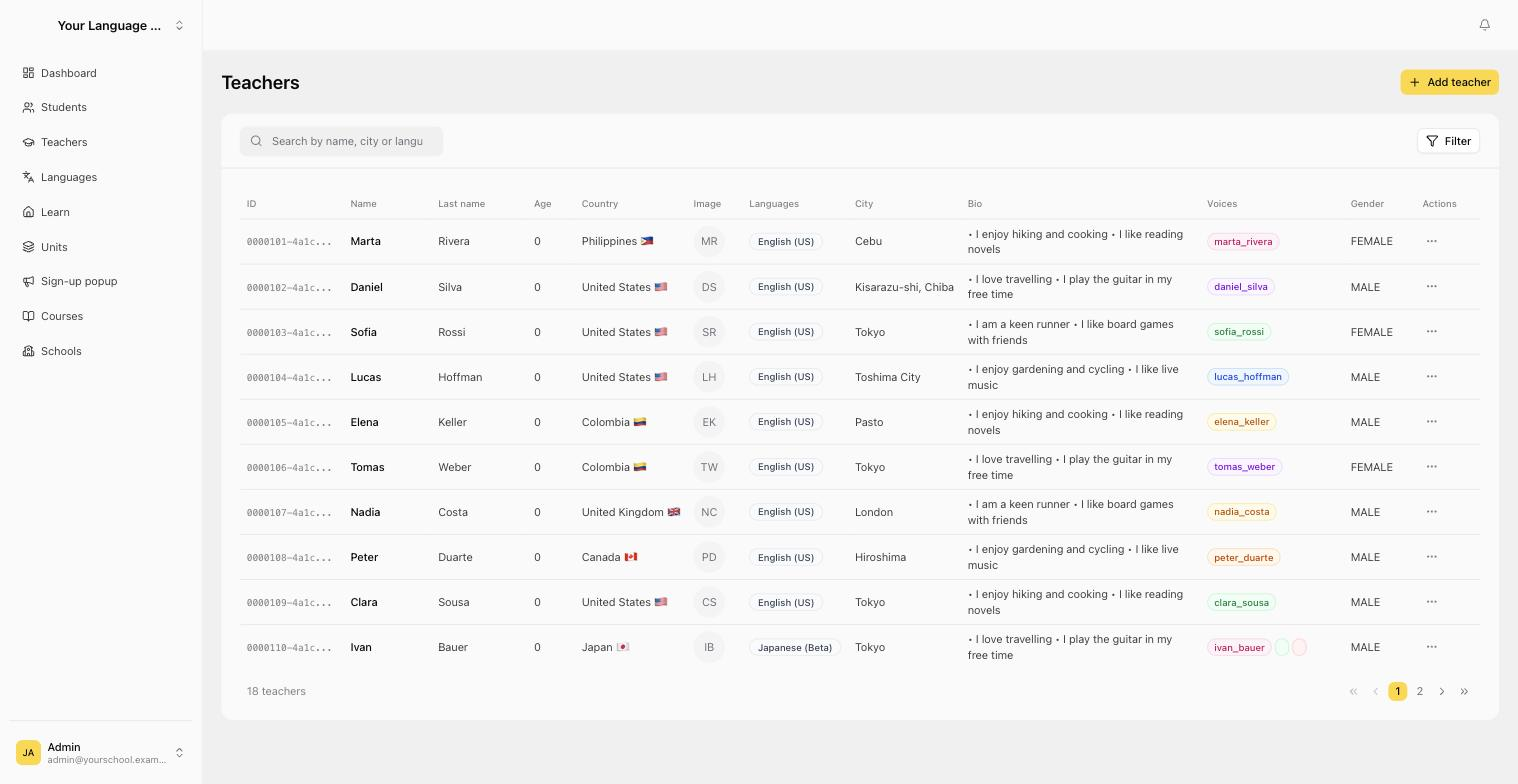Open the Filter options
The height and width of the screenshot is (784, 1518).
[1448, 141]
